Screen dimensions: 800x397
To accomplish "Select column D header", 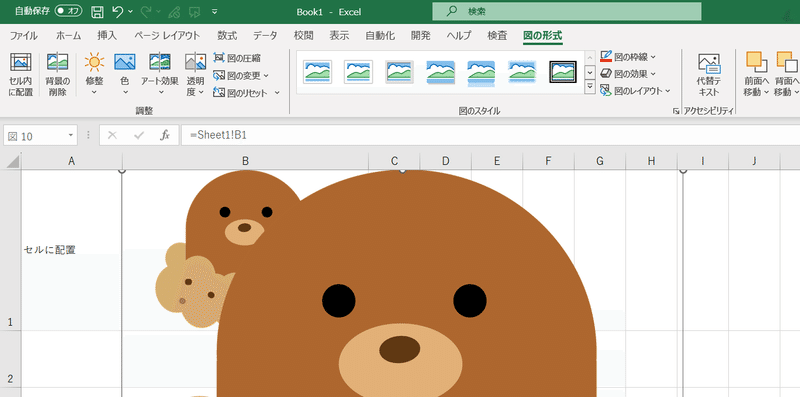I will pos(445,161).
